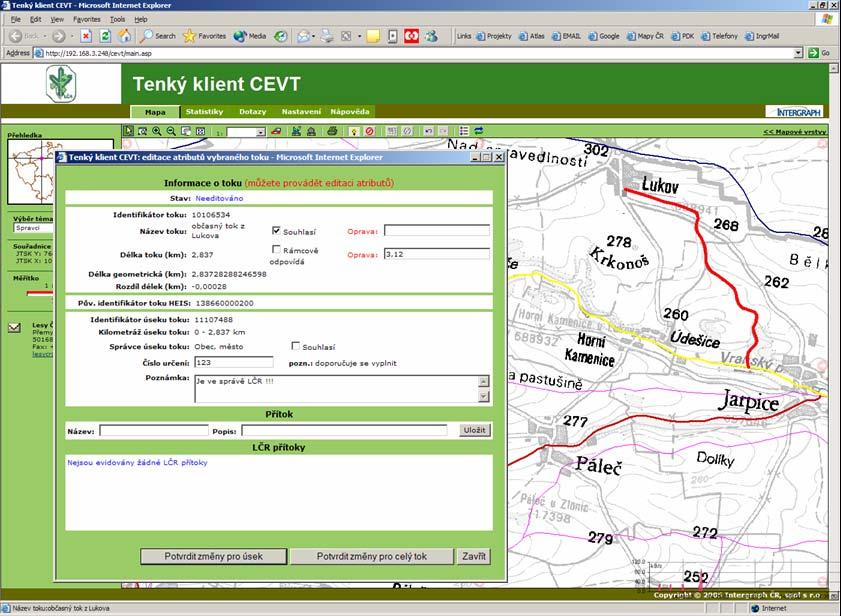The image size is (841, 616).
Task: Click Potvrdit změny pro úsek button
Action: point(213,556)
